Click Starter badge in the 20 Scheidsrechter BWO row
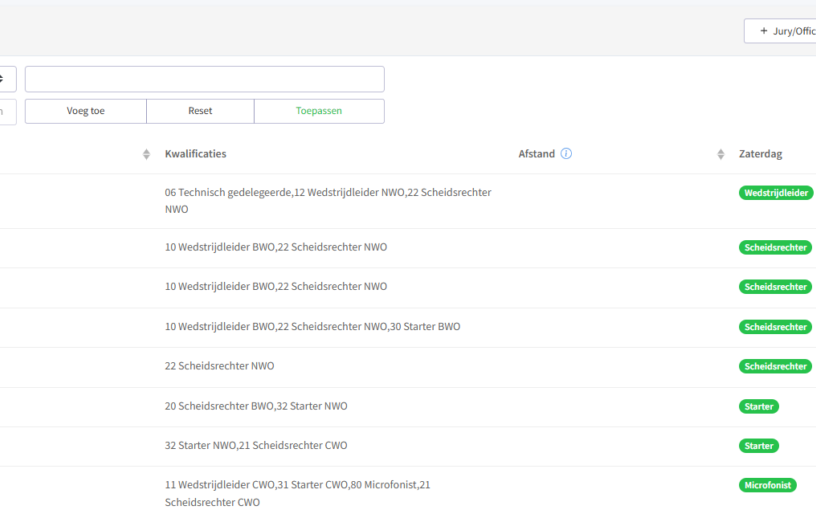 click(x=758, y=406)
